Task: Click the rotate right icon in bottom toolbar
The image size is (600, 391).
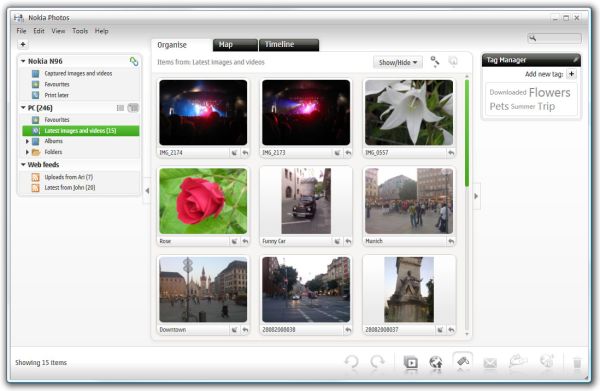Action: (377, 362)
